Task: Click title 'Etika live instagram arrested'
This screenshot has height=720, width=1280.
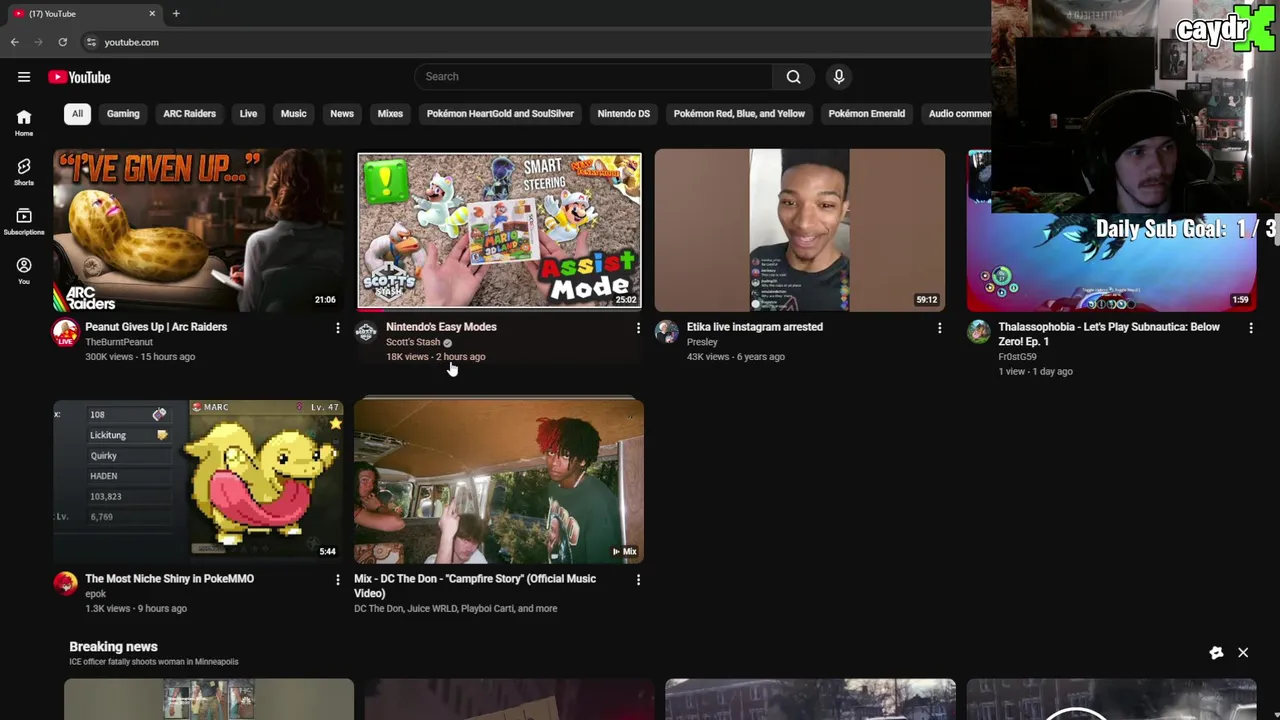Action: (755, 327)
